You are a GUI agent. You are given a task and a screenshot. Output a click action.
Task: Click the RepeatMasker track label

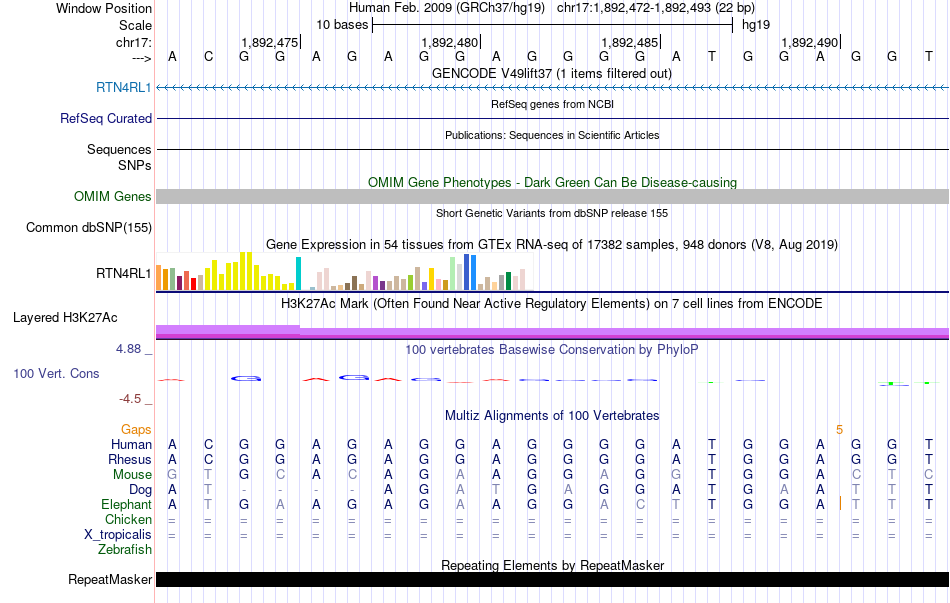[x=110, y=579]
